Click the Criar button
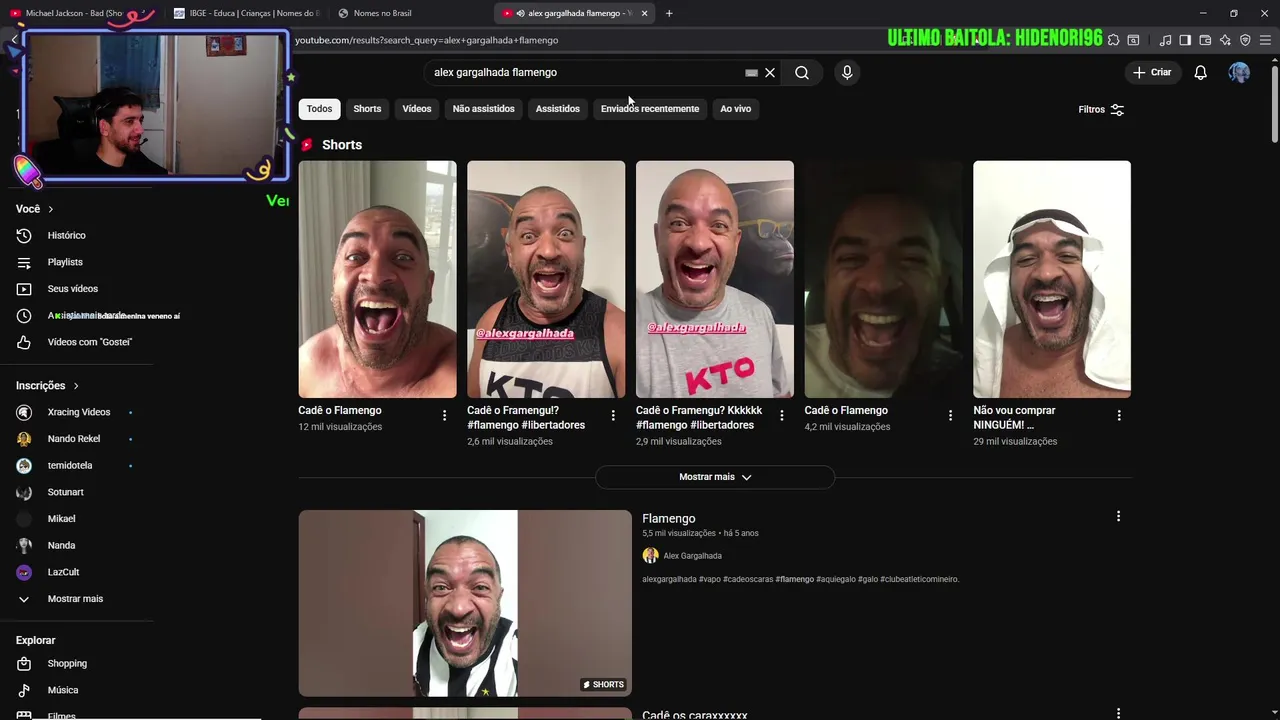 click(1151, 72)
